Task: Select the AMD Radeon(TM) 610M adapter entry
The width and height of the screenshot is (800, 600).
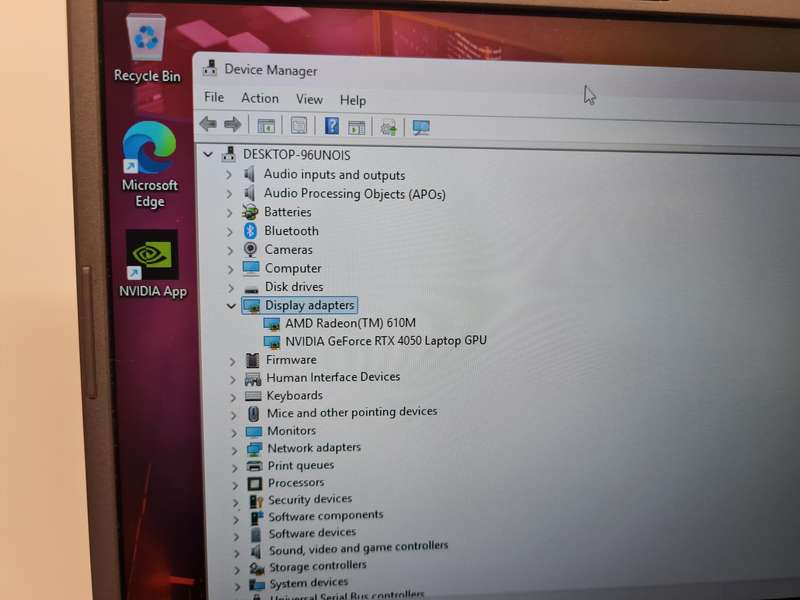Action: [350, 323]
